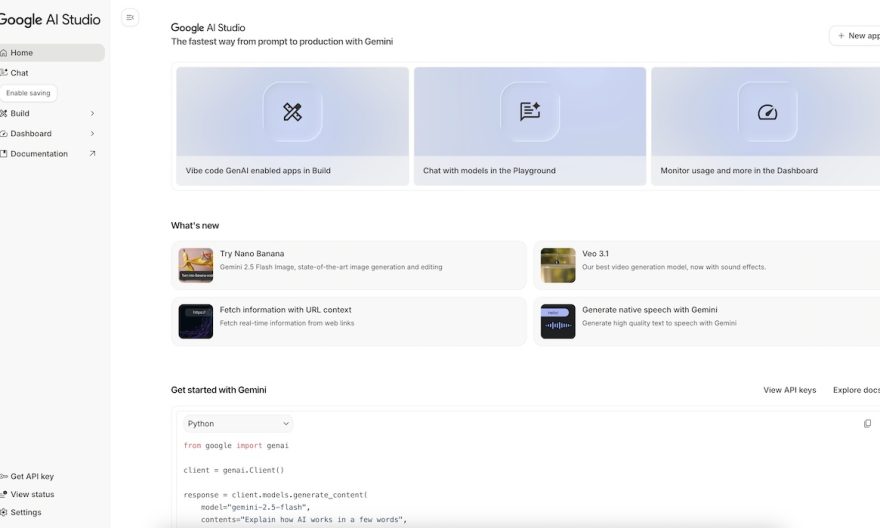Image resolution: width=880 pixels, height=528 pixels.
Task: Click the Playground chat sparkle icon
Action: [530, 112]
